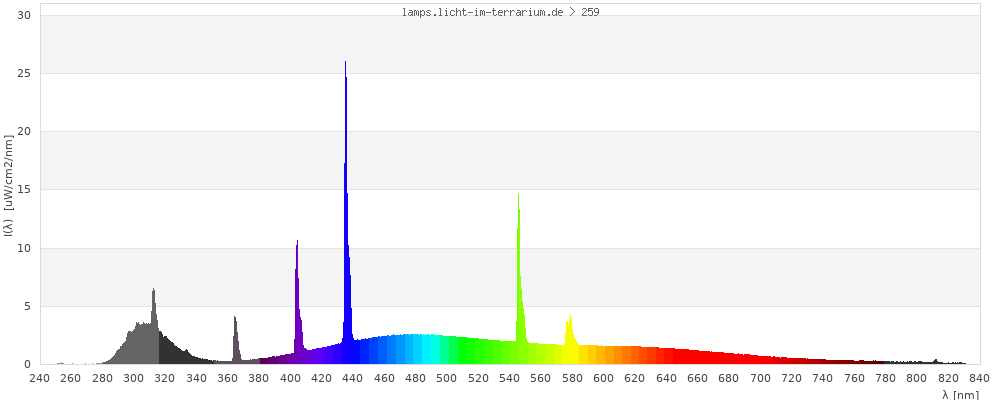The image size is (1000, 400).
Task: Click the 25 y-axis tick label
Action: (25, 73)
